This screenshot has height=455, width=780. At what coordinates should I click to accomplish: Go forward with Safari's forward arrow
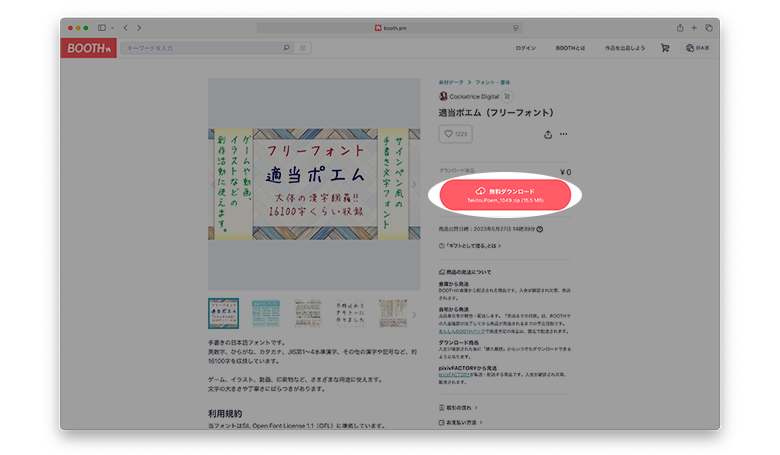coord(139,28)
